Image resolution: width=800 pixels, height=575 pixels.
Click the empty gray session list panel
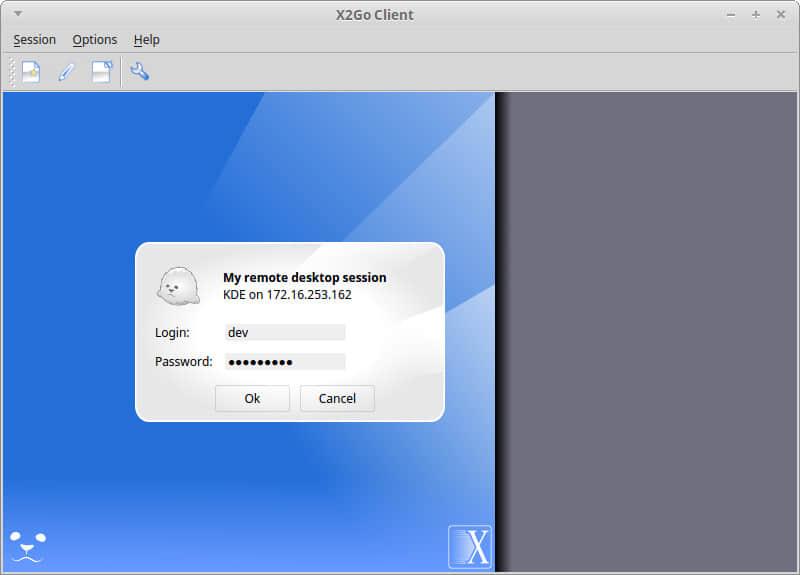648,330
